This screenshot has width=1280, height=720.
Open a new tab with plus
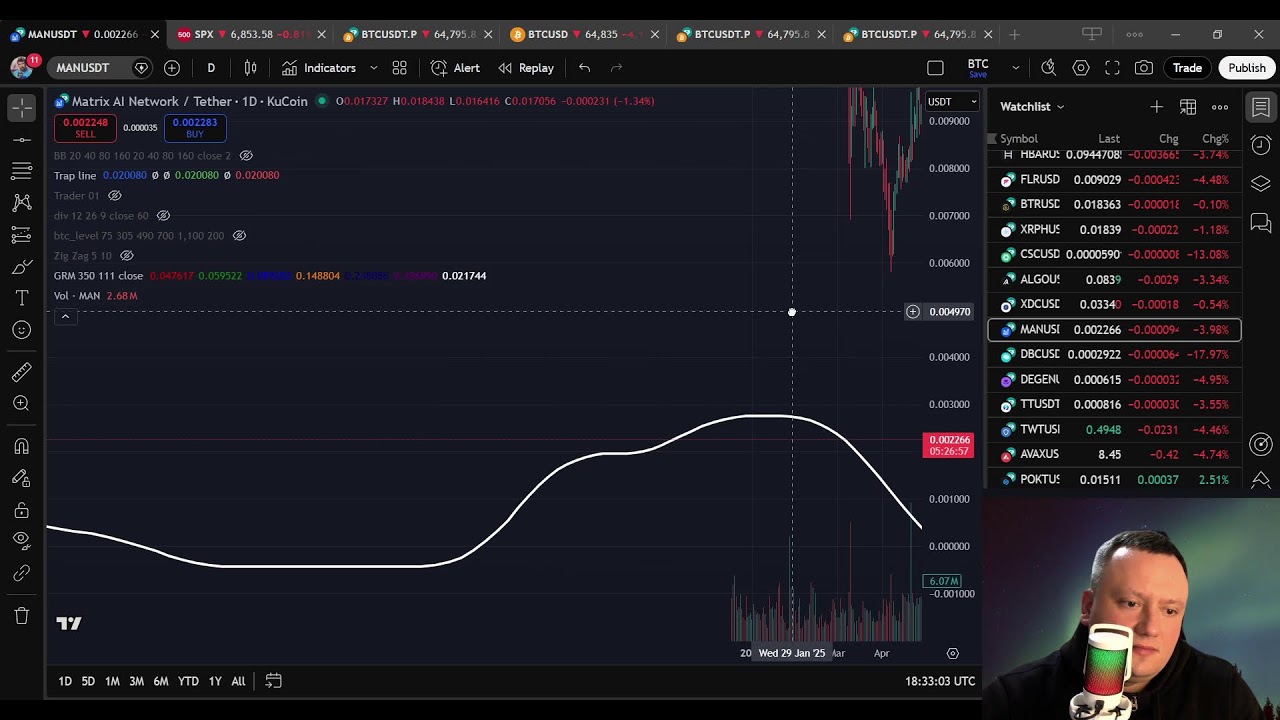coord(1014,34)
